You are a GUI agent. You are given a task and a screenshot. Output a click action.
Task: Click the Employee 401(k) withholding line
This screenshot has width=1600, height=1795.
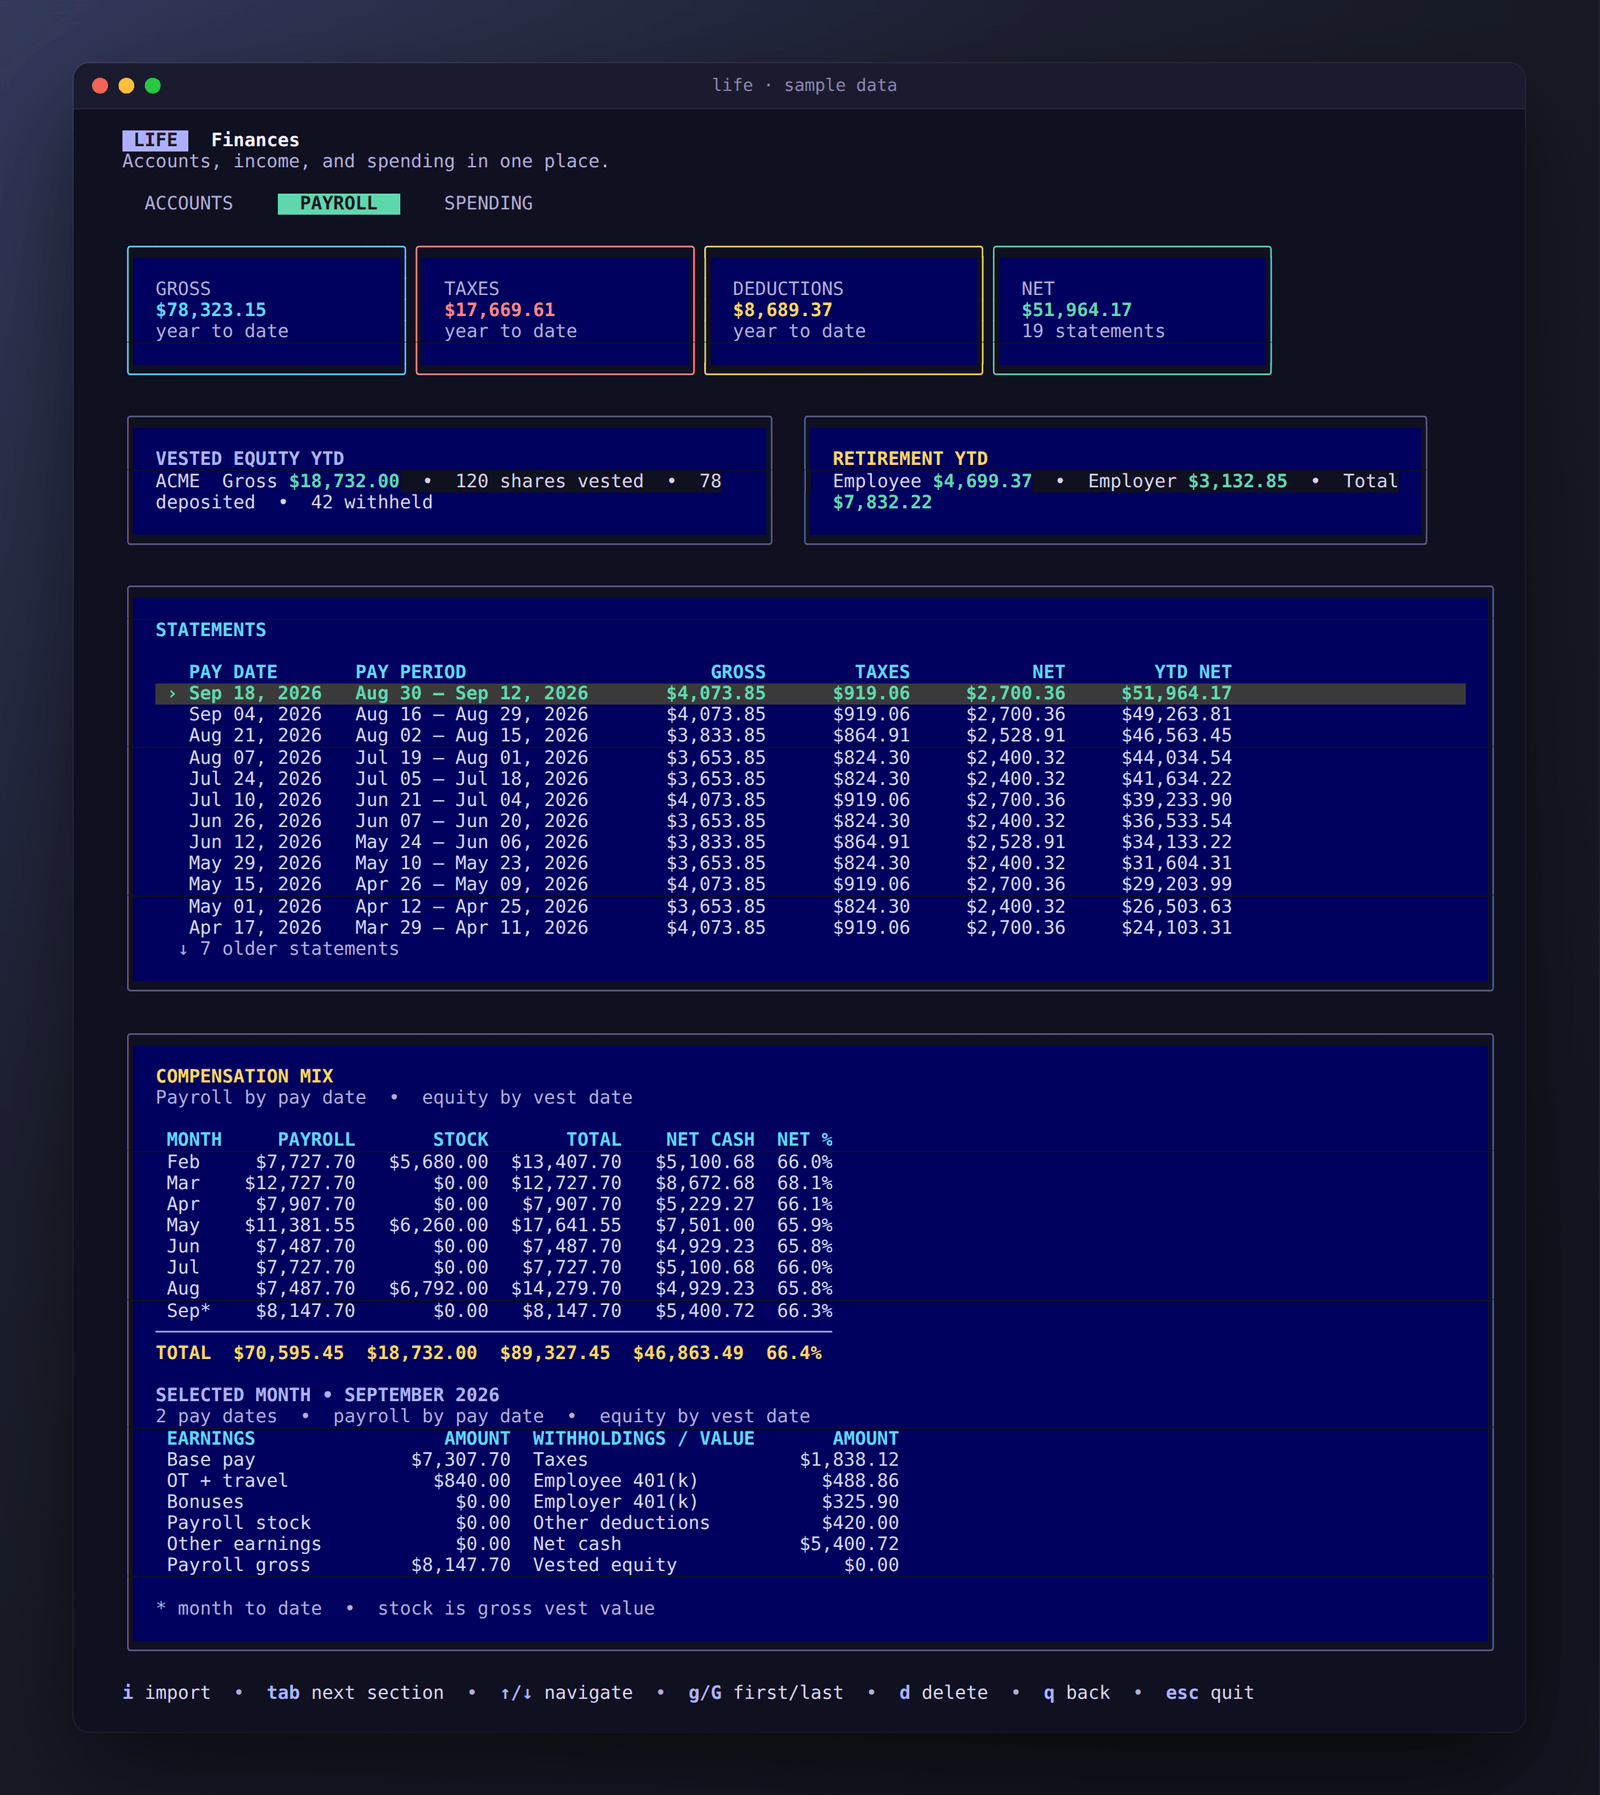(716, 1481)
